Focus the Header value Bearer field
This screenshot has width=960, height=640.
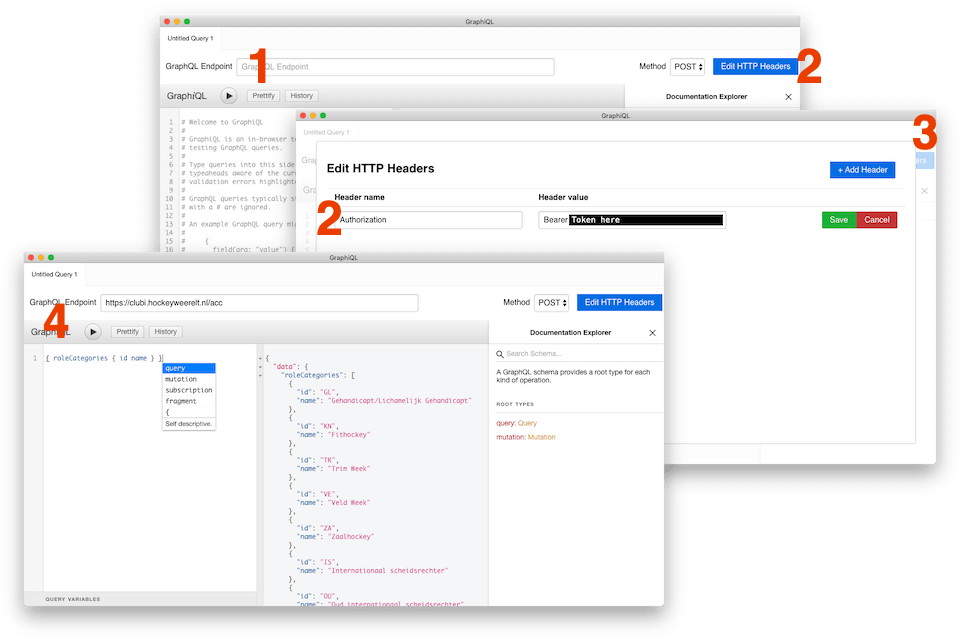(632, 220)
